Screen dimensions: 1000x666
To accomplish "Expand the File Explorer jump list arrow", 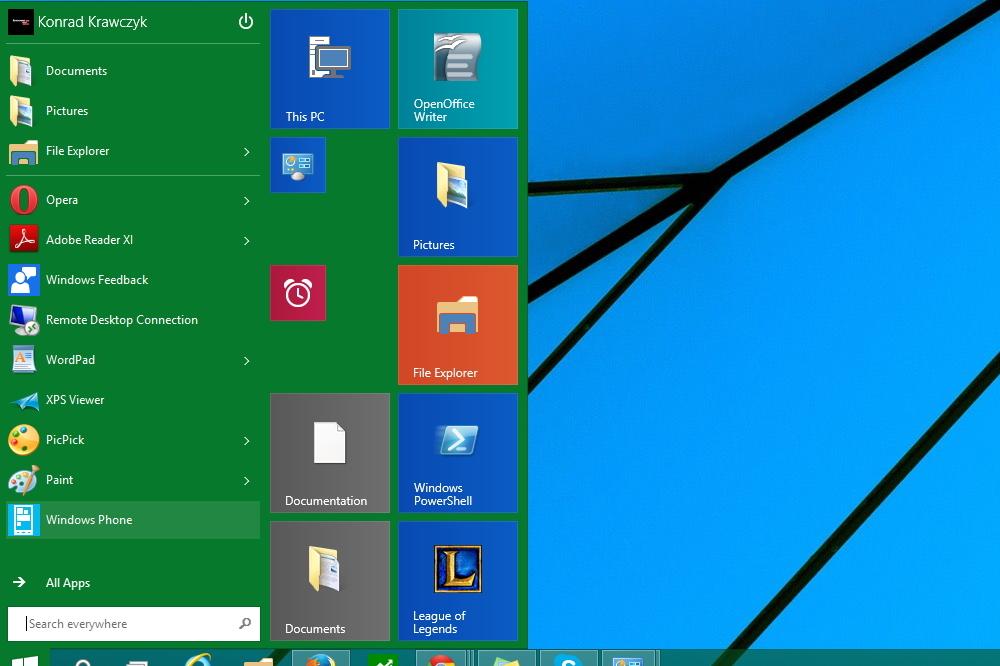I will pyautogui.click(x=247, y=151).
